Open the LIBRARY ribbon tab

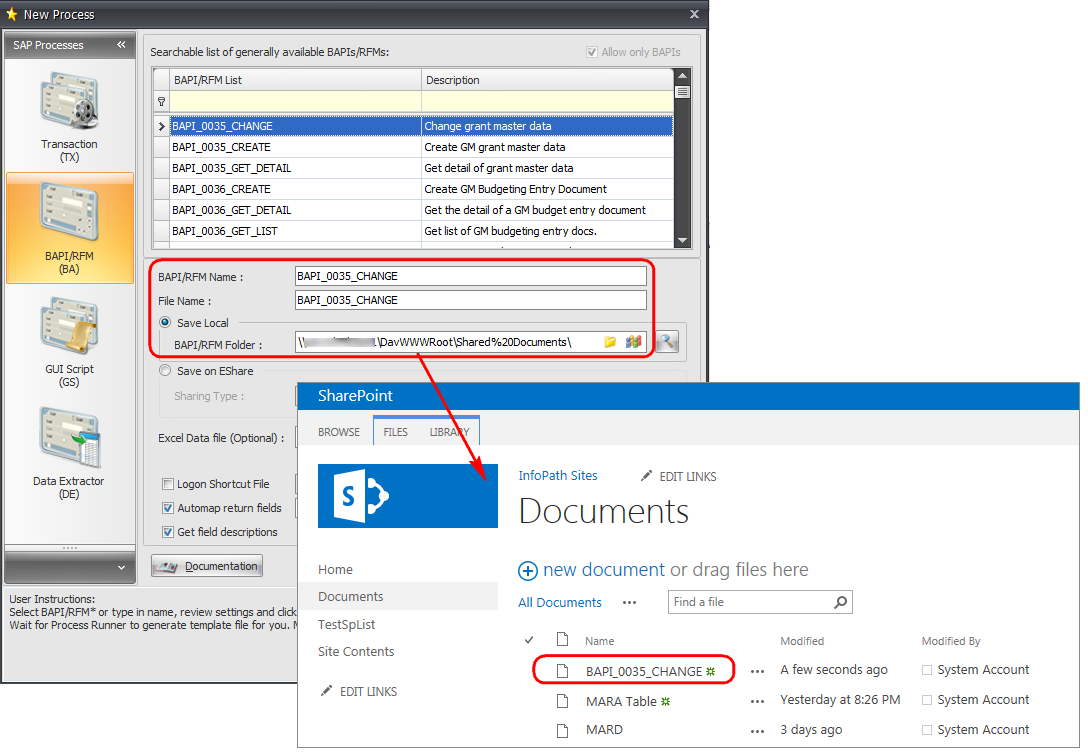[x=449, y=432]
